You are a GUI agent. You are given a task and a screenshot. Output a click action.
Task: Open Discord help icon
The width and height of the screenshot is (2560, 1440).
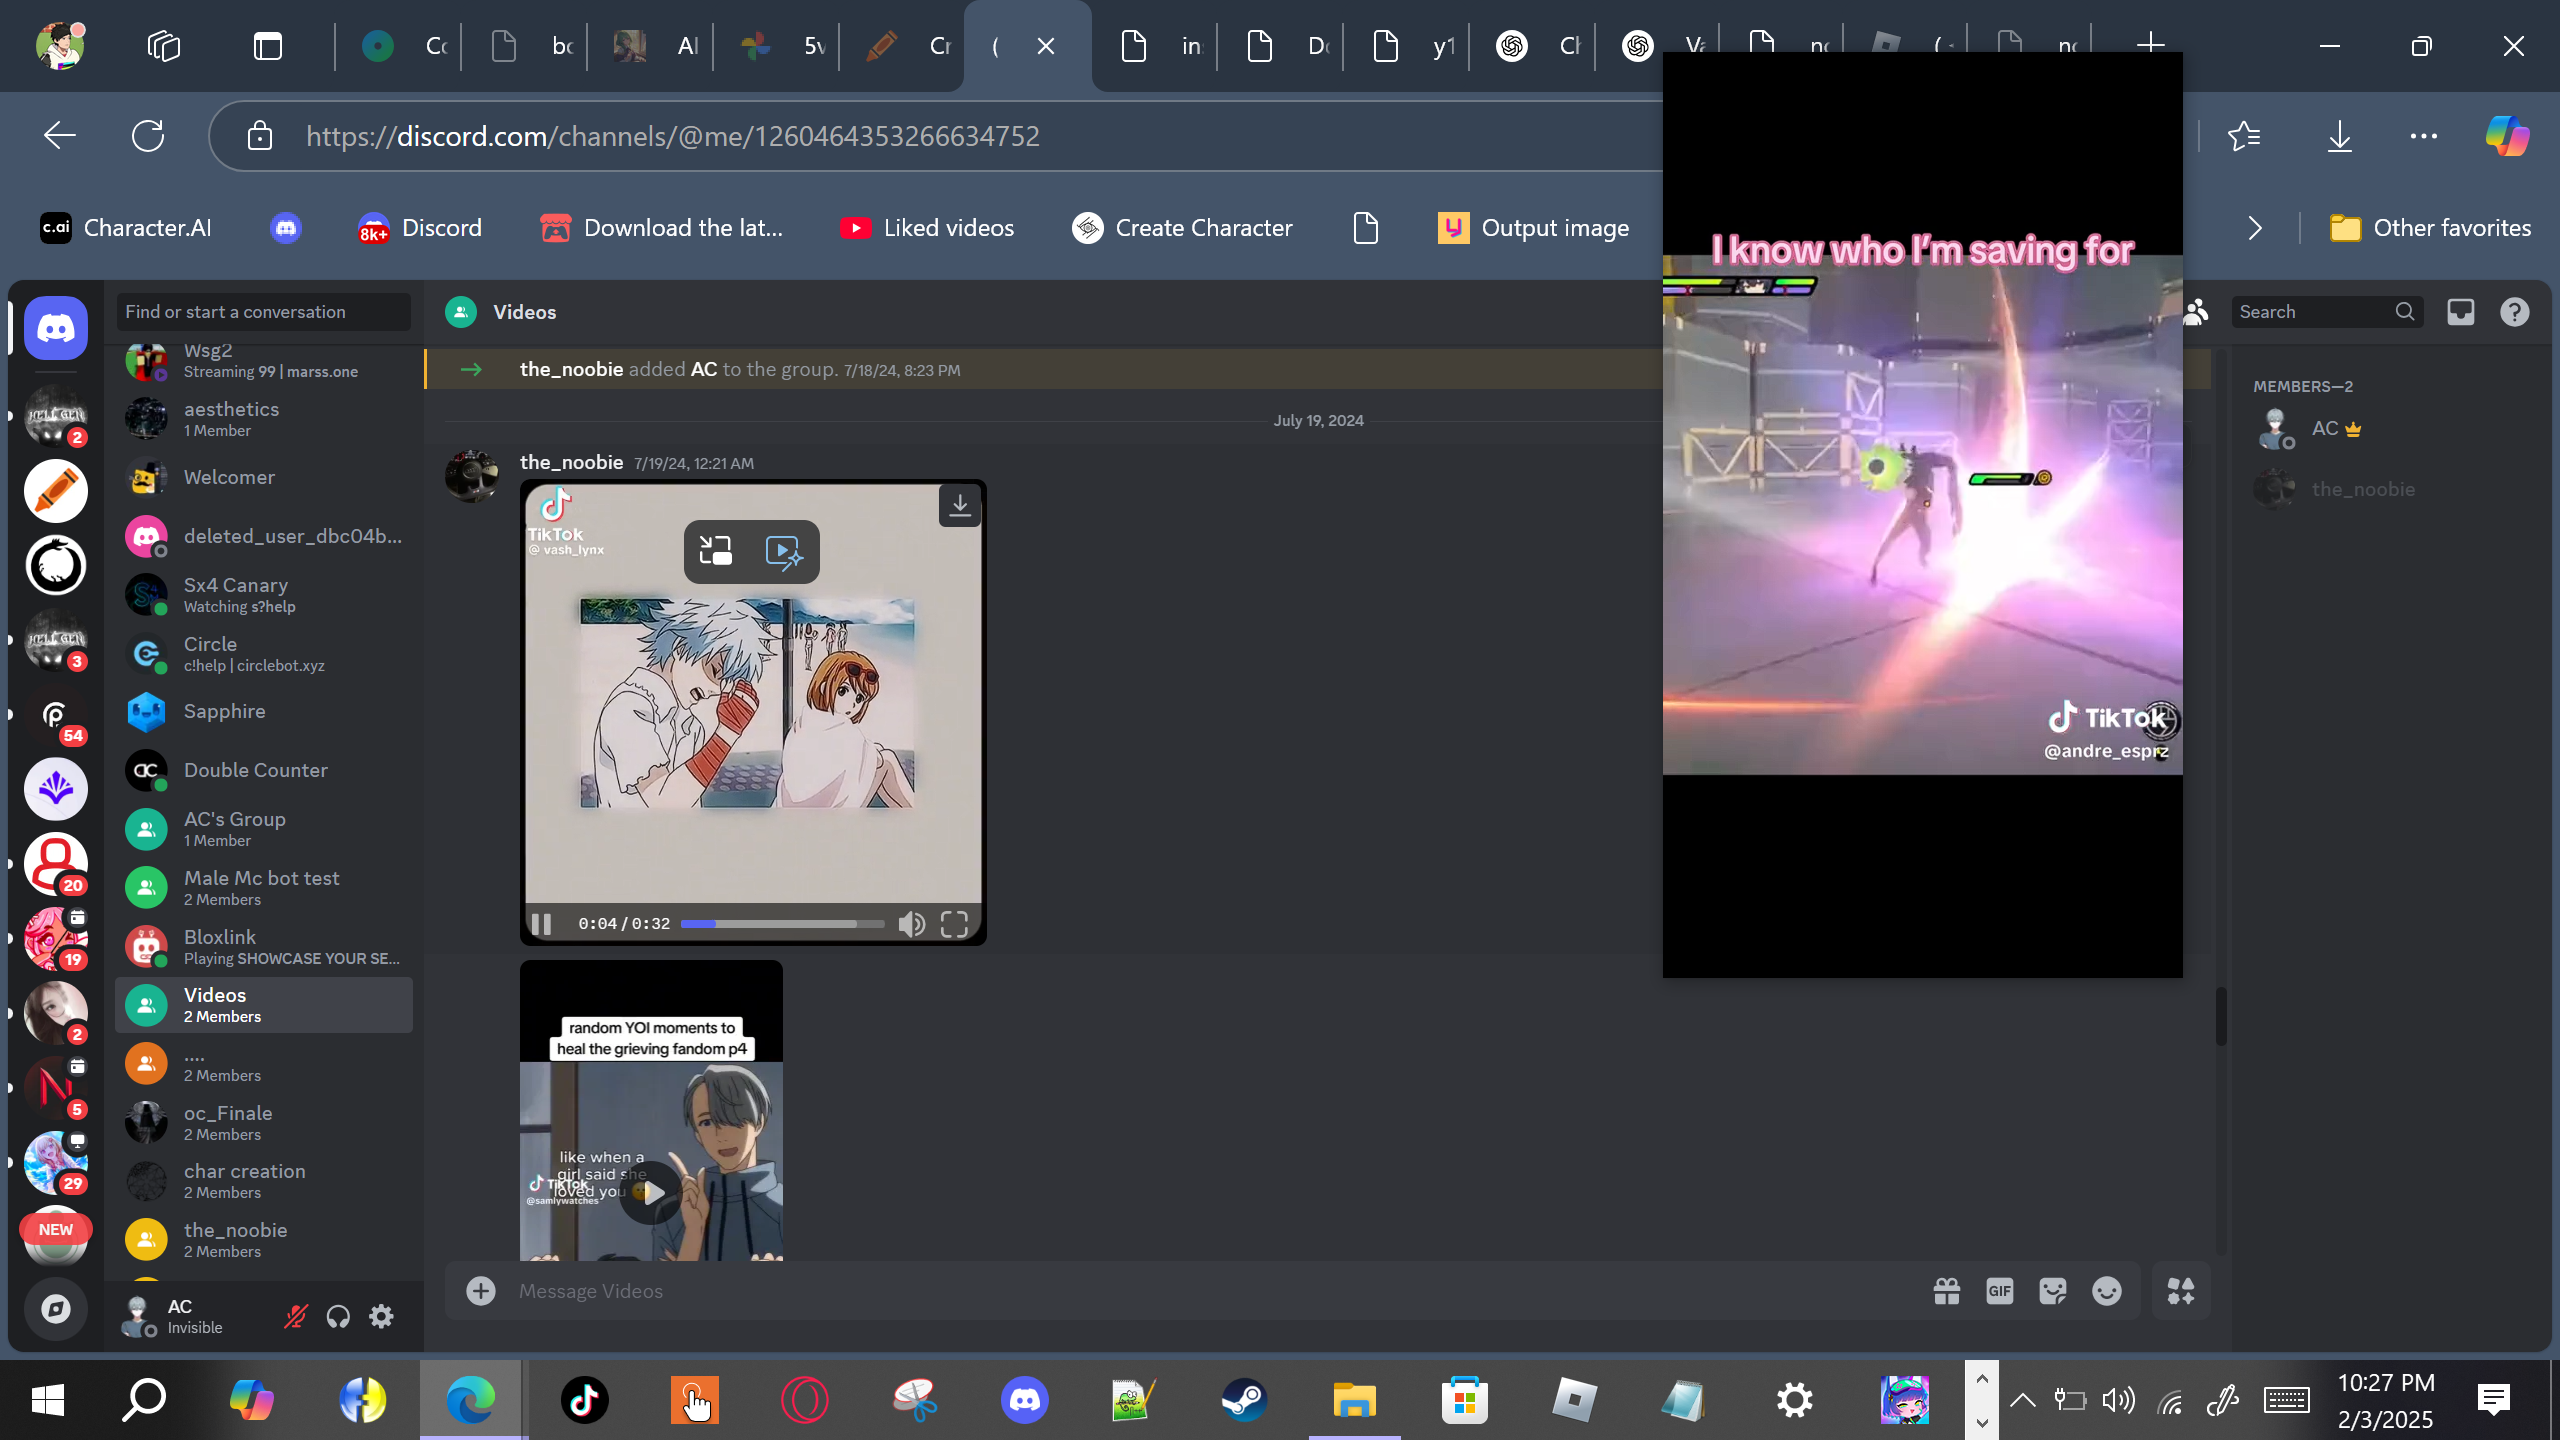coord(2515,312)
